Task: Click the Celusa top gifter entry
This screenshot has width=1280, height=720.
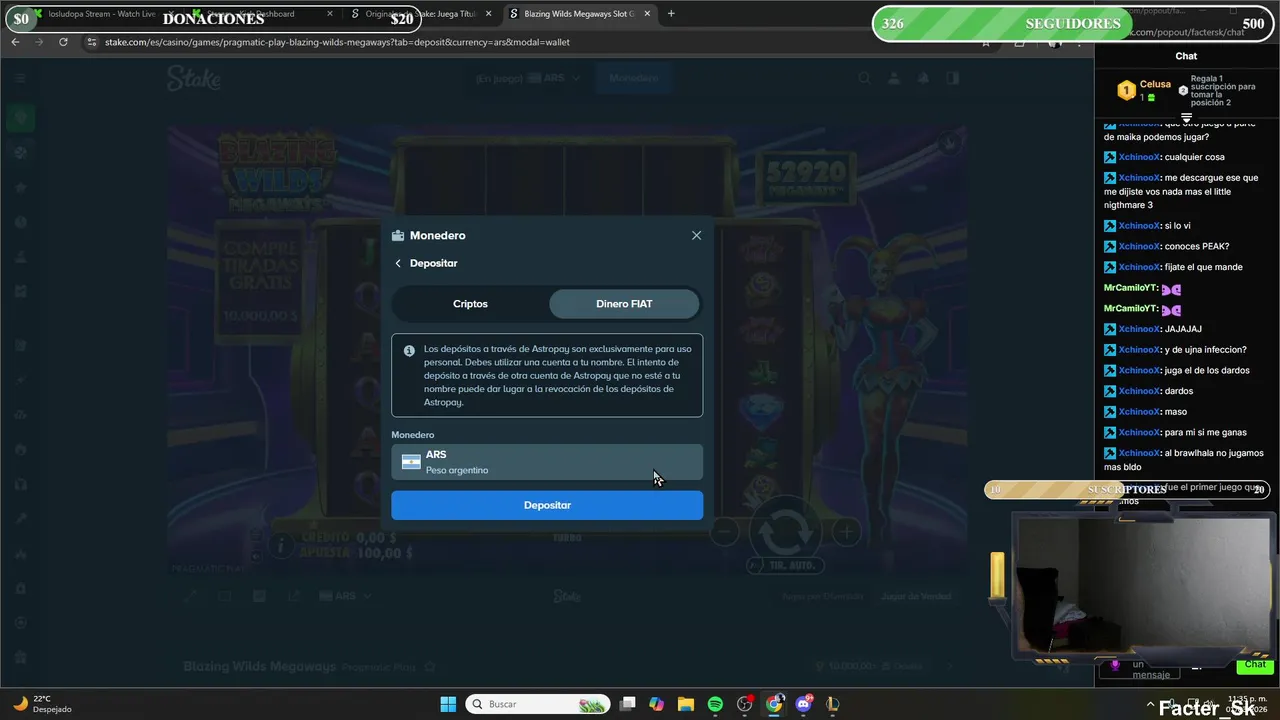Action: click(1144, 90)
